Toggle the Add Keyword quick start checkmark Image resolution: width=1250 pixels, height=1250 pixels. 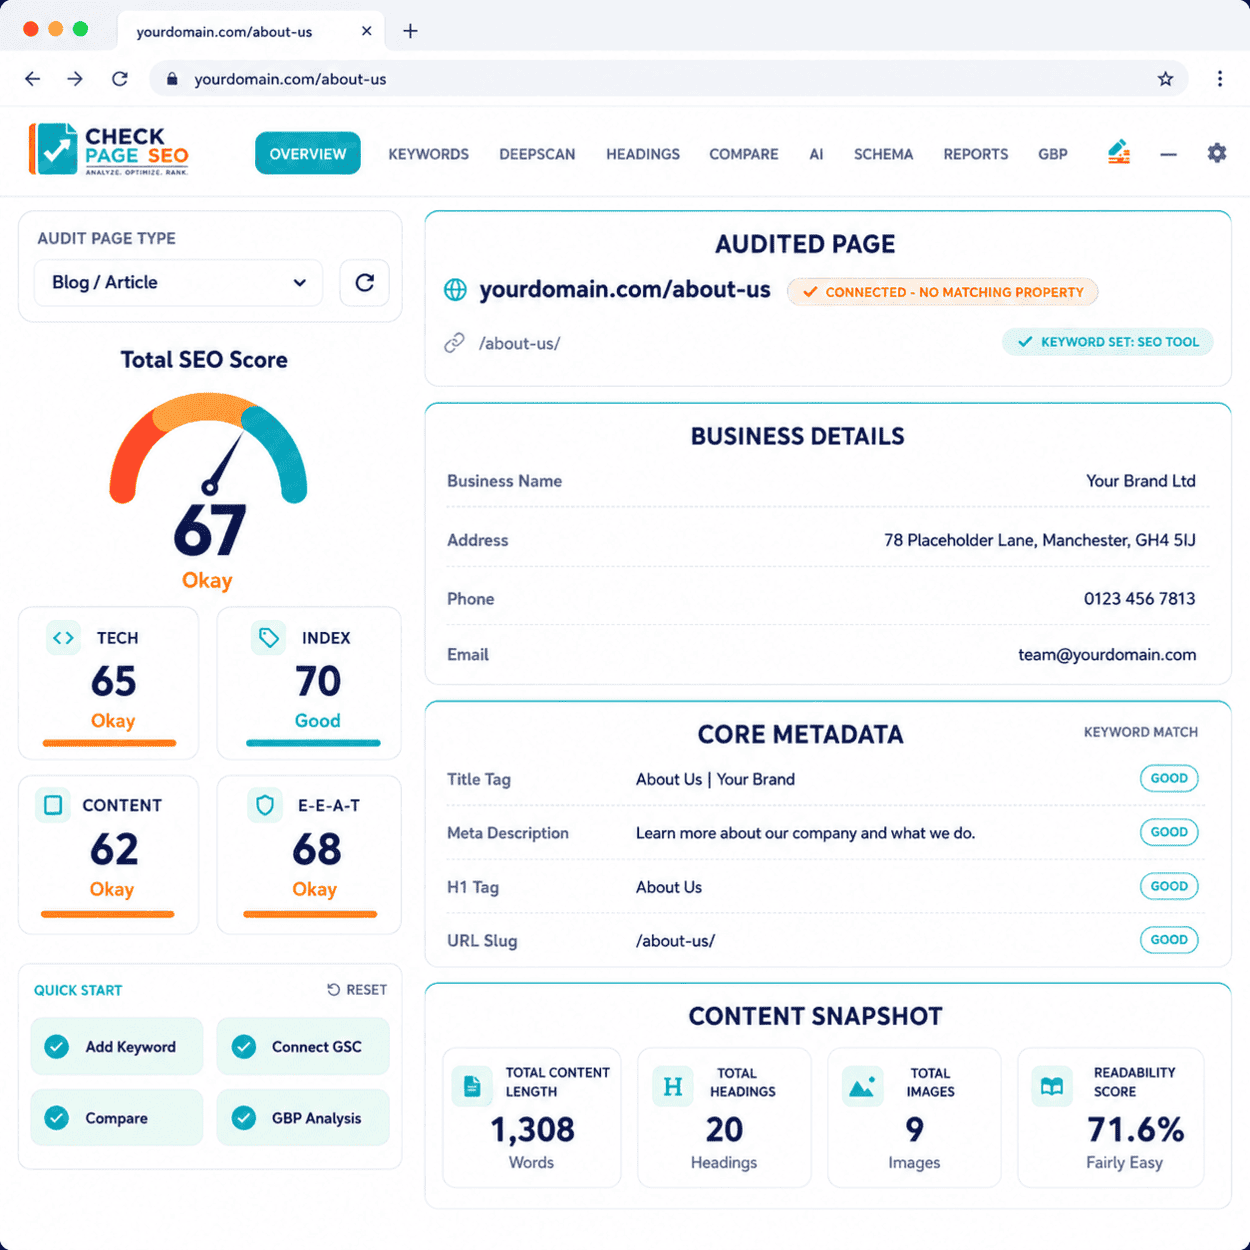pos(57,1047)
